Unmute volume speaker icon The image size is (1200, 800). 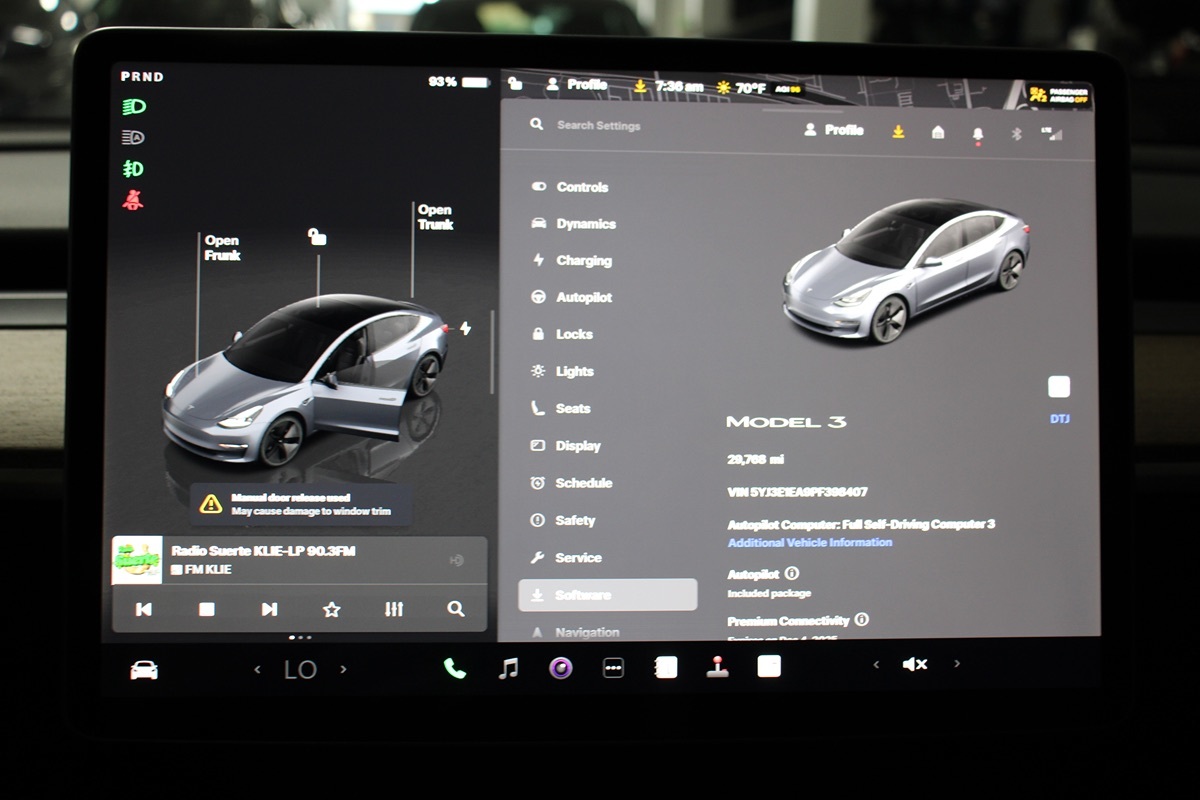[914, 664]
